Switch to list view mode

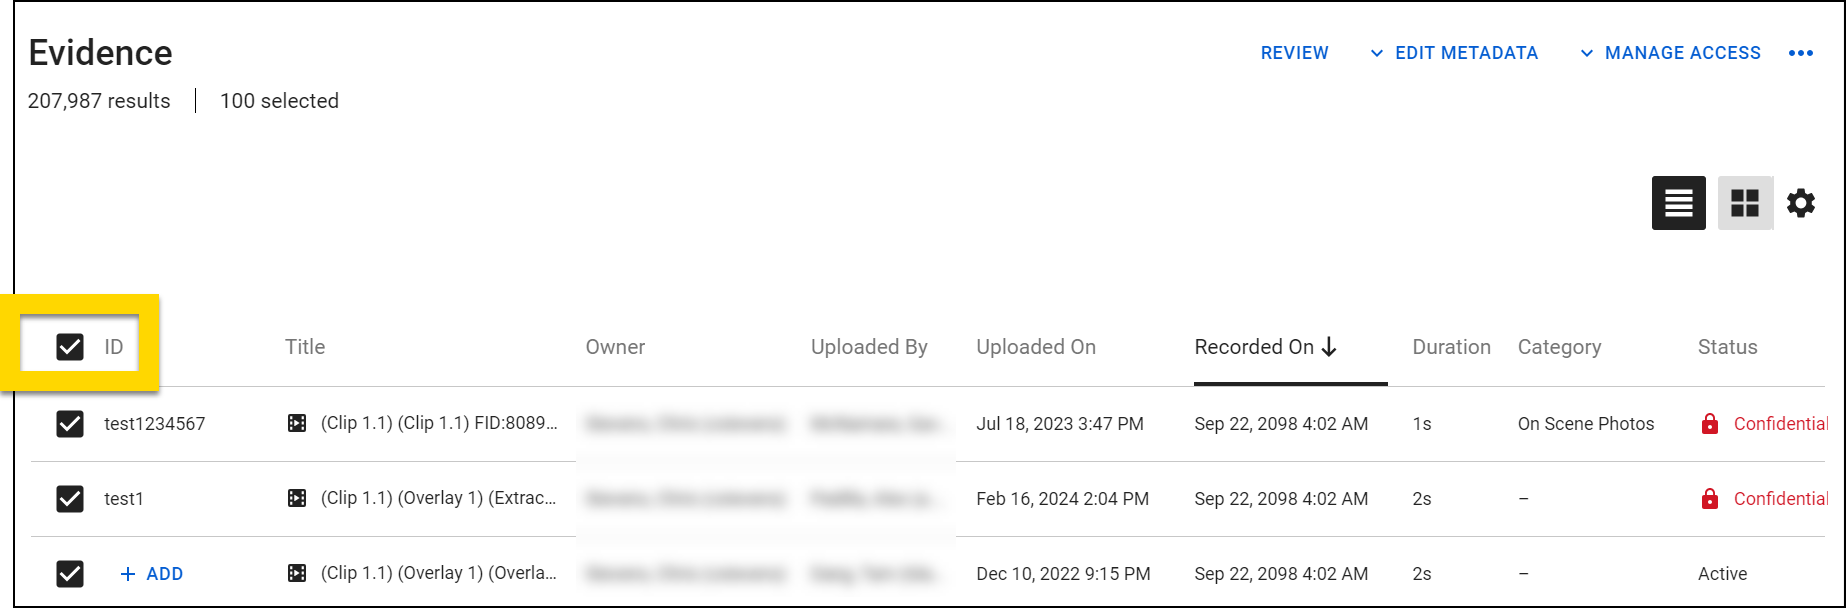click(1678, 203)
